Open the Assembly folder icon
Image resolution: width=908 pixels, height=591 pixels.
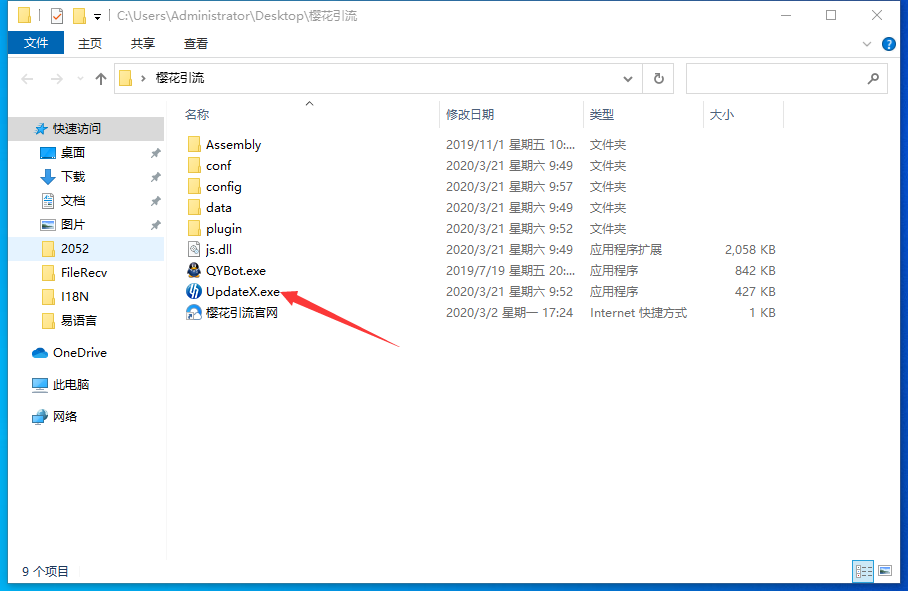pos(194,144)
